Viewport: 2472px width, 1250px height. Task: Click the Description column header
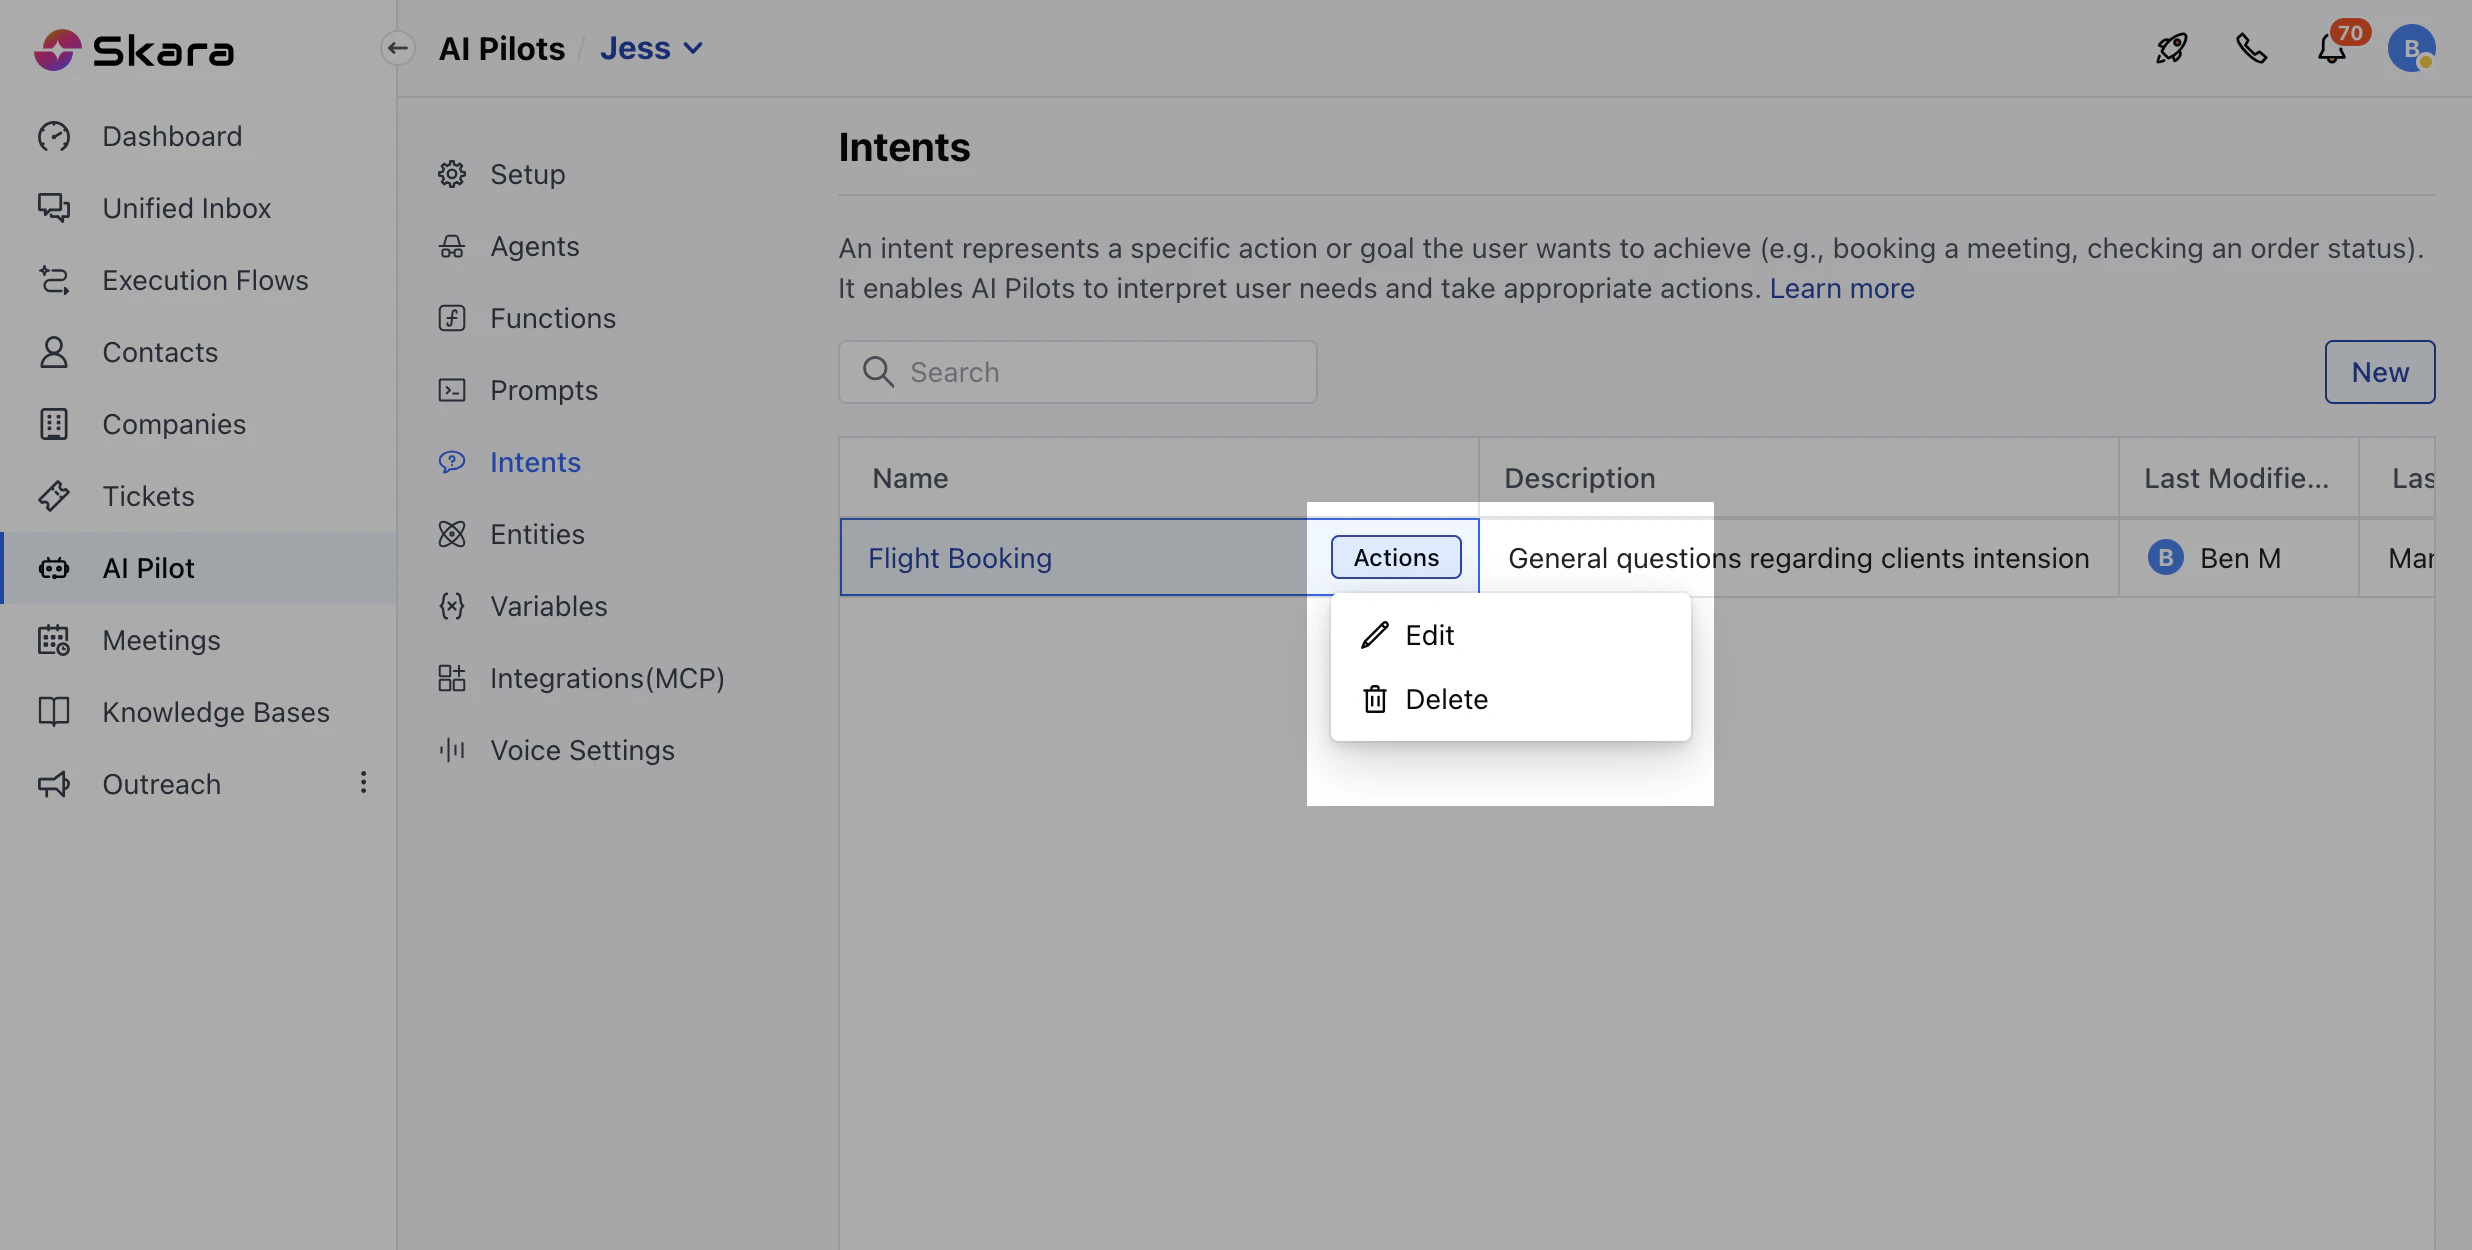1798,478
